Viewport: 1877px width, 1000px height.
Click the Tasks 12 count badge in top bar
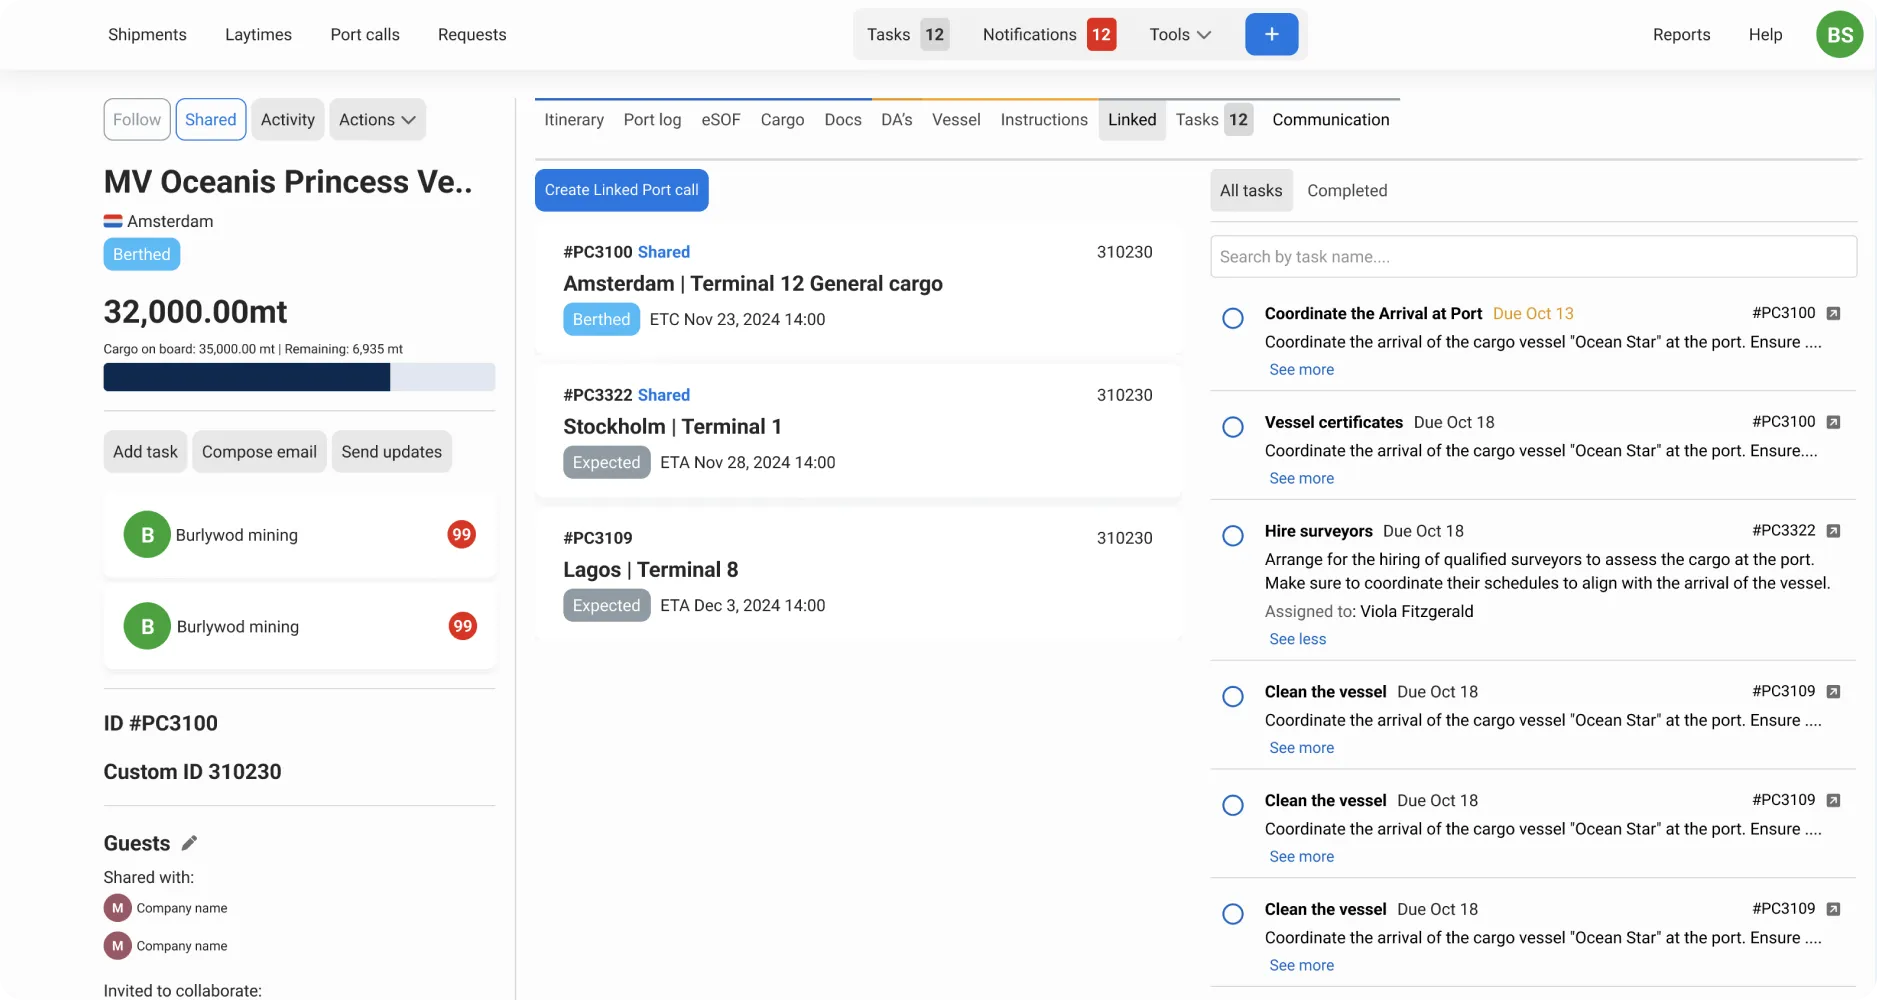tap(934, 34)
